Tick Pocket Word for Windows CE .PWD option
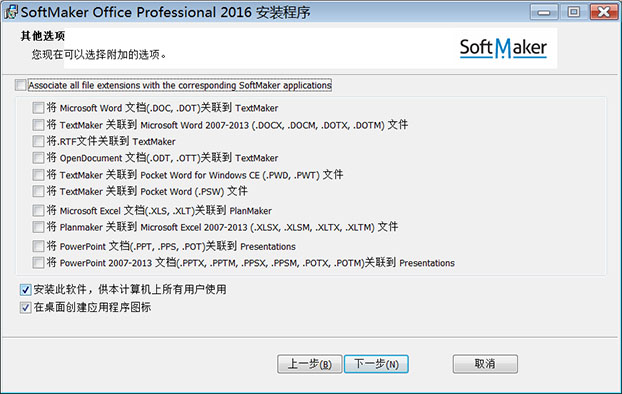The height and width of the screenshot is (394, 622). click(x=38, y=175)
